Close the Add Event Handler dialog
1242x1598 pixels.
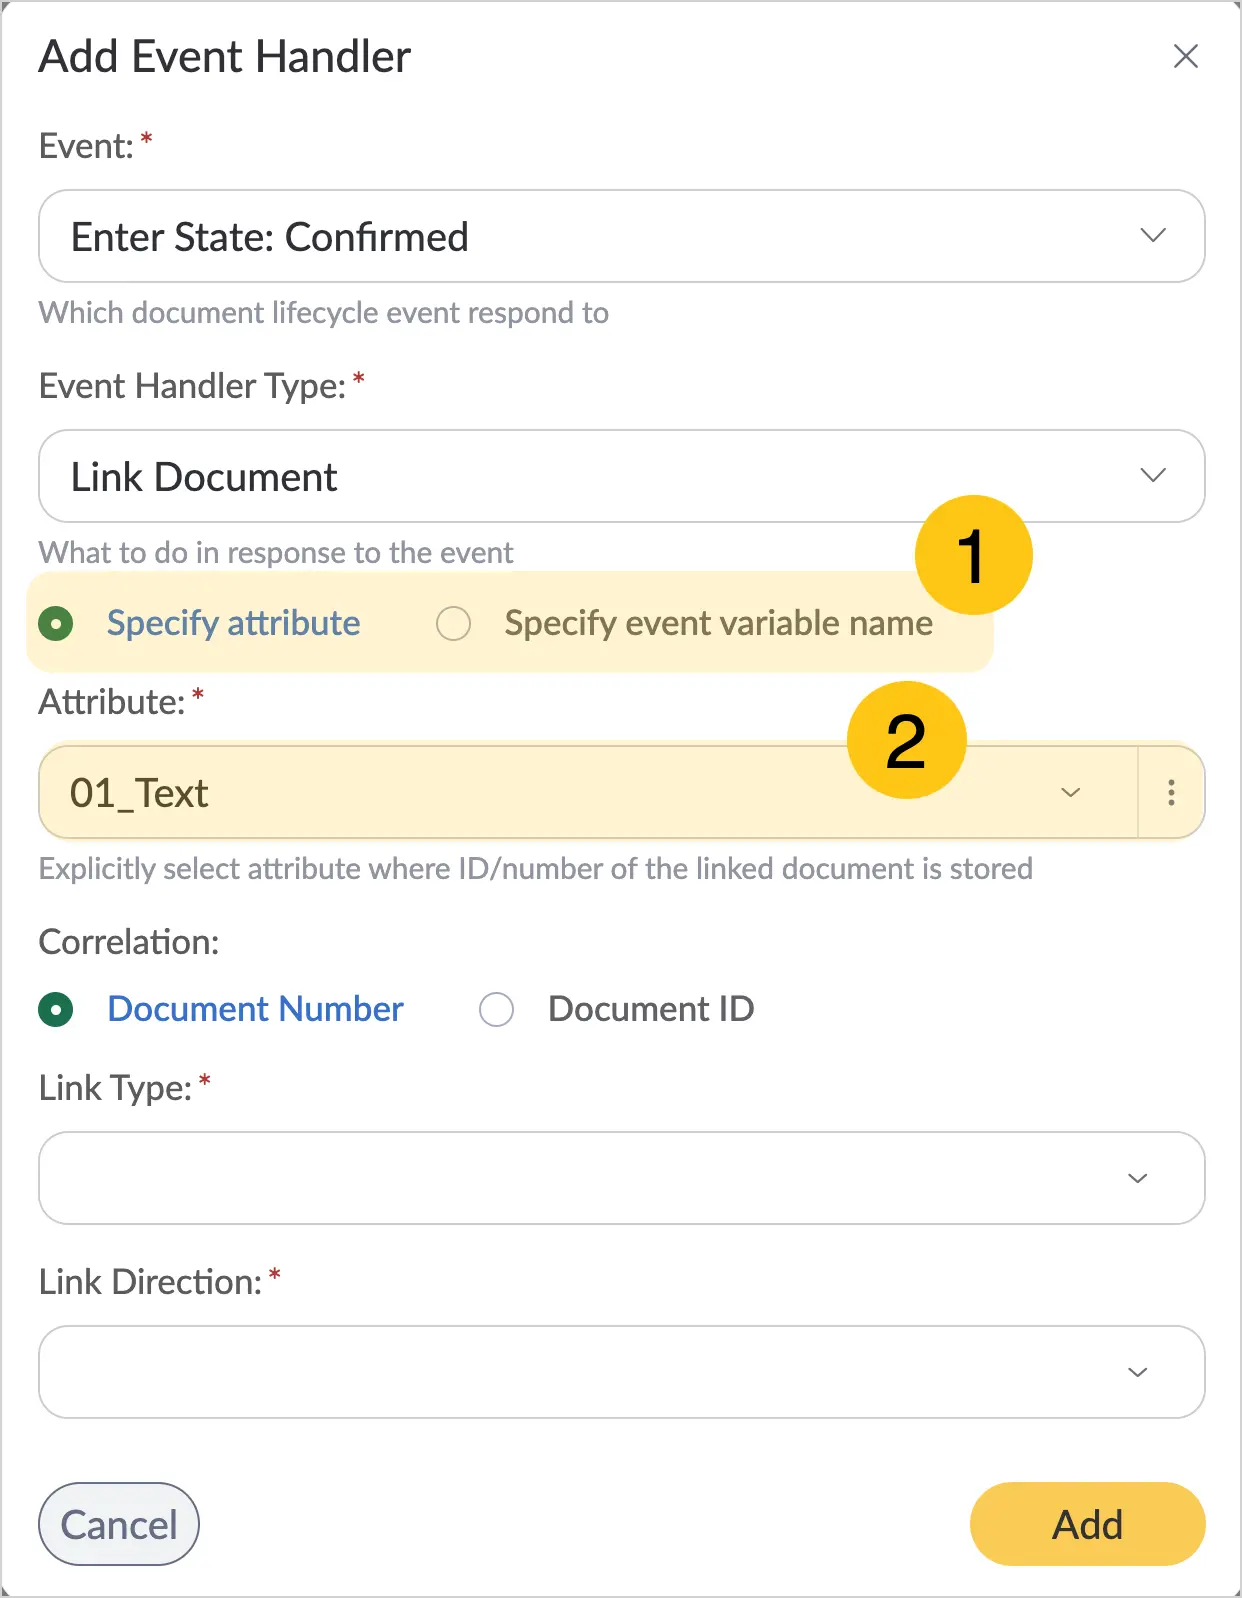click(1185, 56)
